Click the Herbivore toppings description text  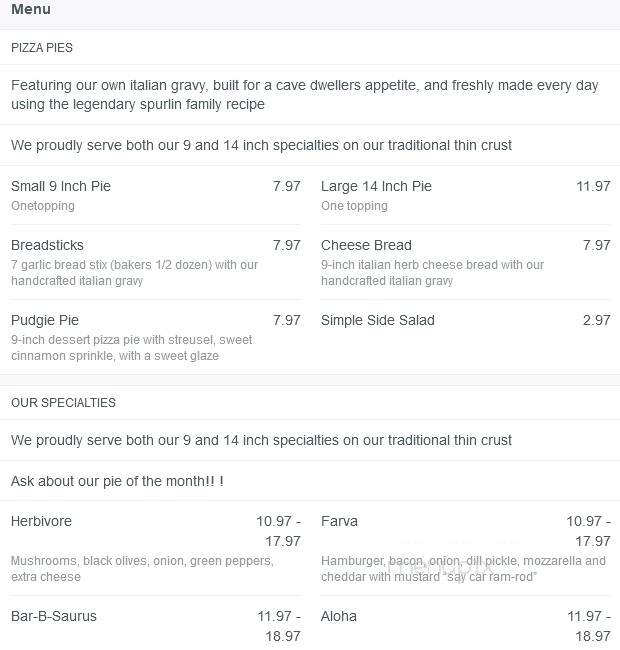coord(142,569)
